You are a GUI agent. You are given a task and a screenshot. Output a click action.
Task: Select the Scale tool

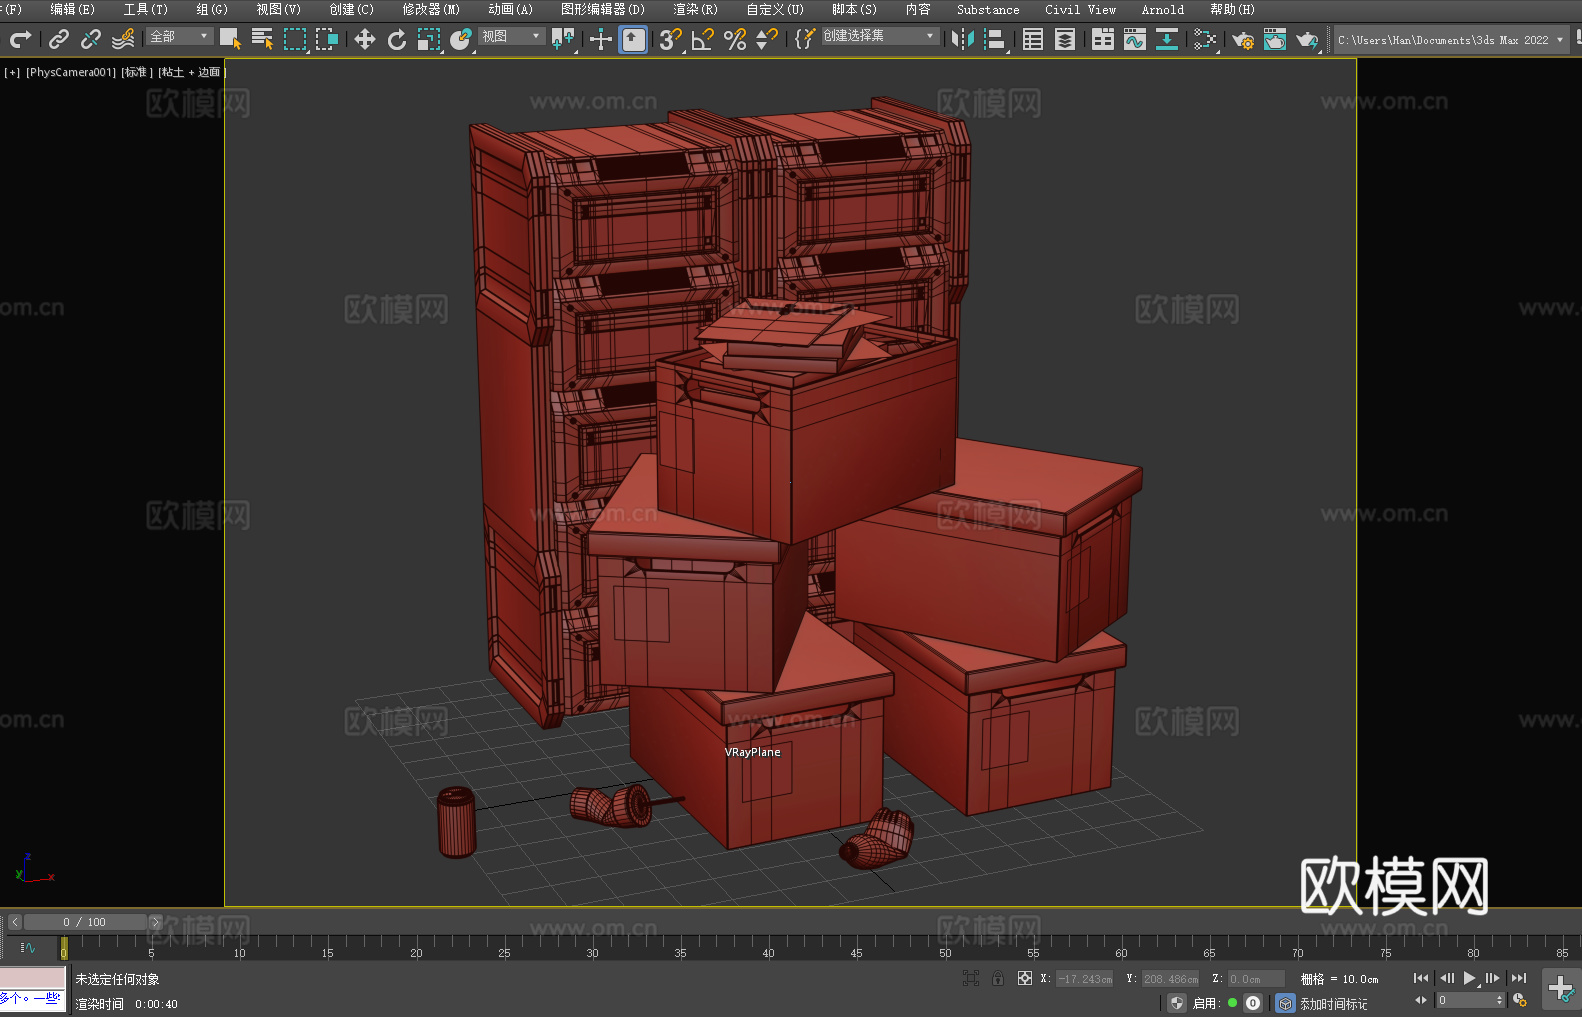coord(429,39)
